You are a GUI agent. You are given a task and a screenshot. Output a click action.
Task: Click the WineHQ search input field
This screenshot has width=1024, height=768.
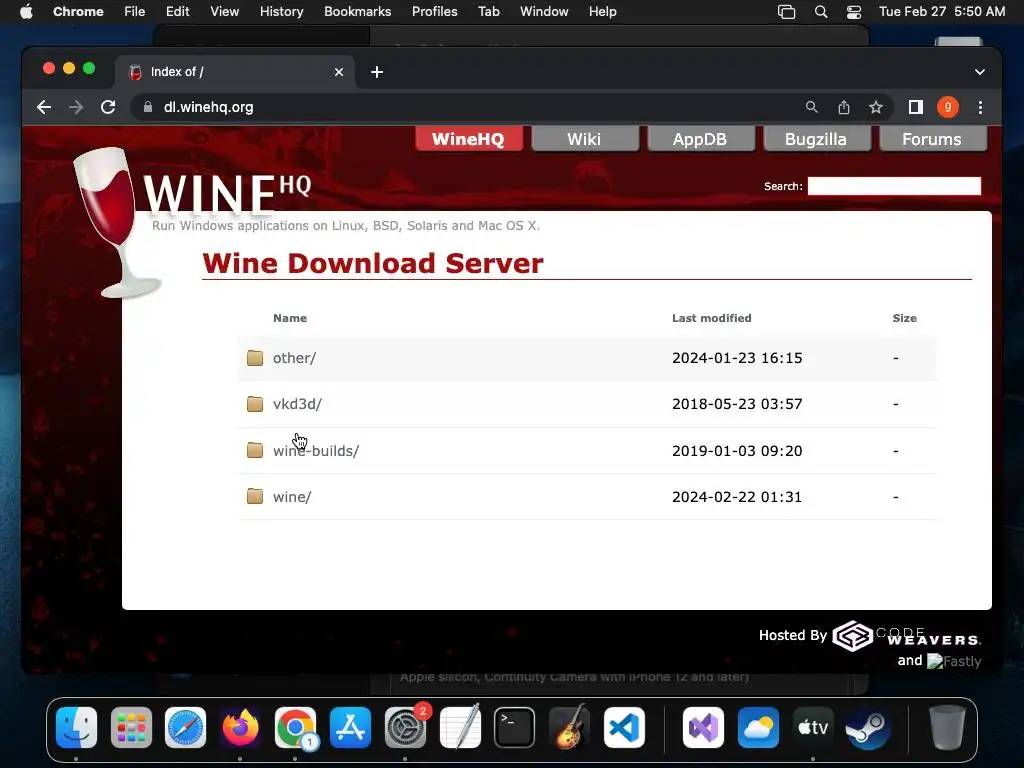(894, 186)
